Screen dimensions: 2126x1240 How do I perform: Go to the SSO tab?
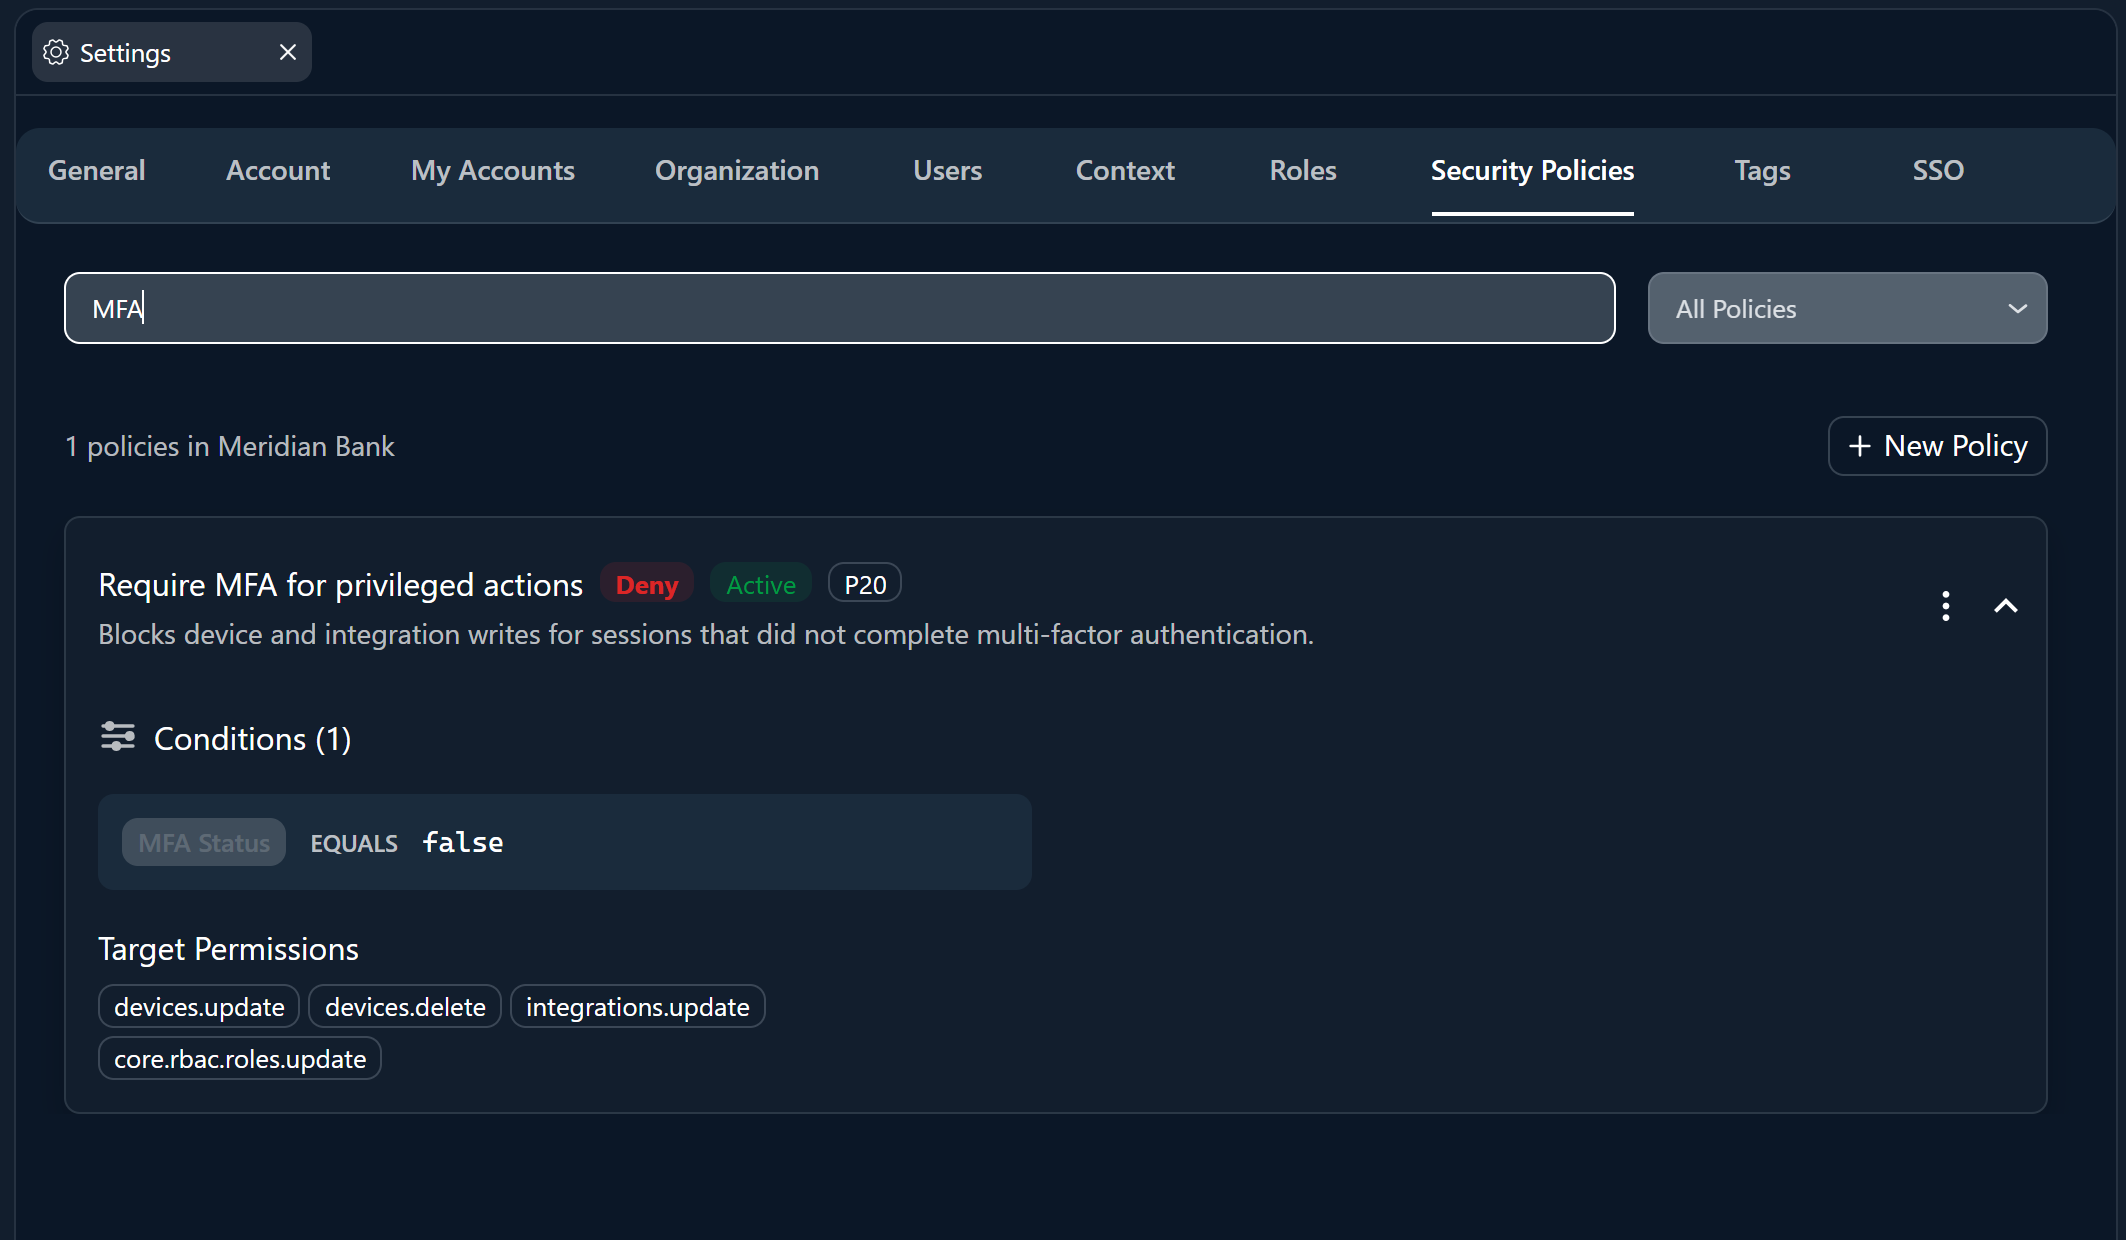(1938, 171)
